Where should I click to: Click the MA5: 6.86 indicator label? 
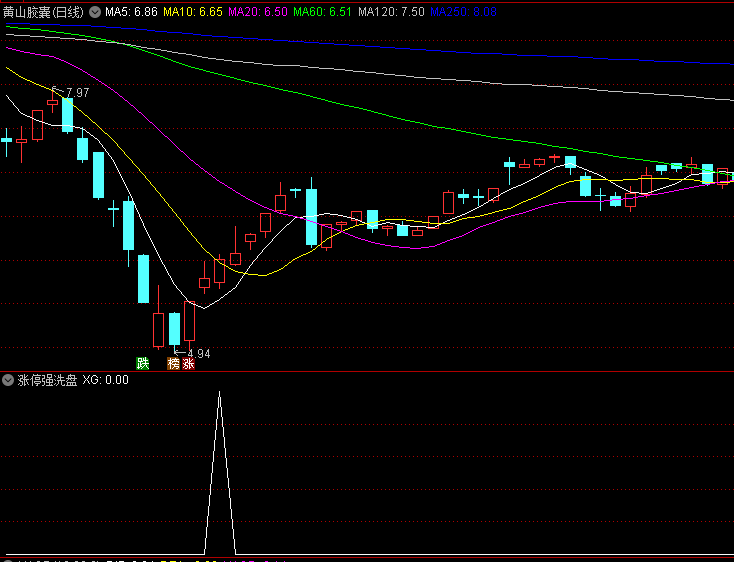click(x=131, y=12)
